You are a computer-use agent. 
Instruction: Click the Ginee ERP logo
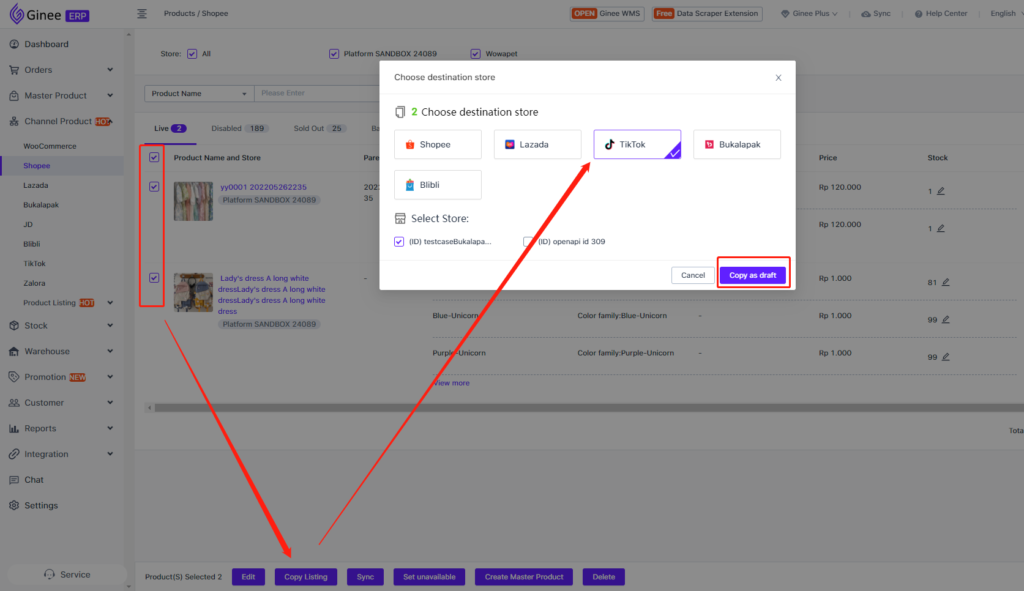49,14
